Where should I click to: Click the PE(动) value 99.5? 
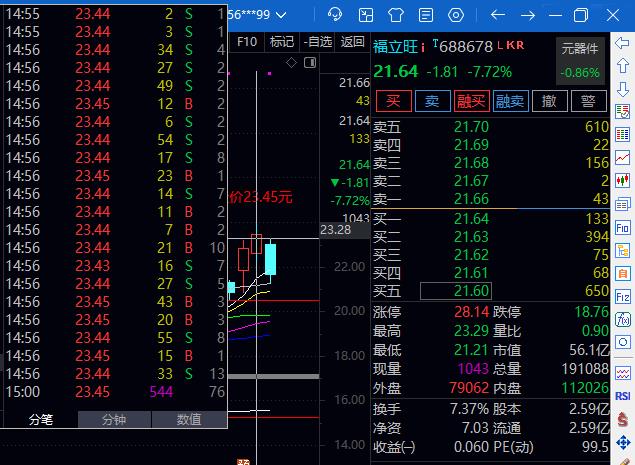[595, 447]
